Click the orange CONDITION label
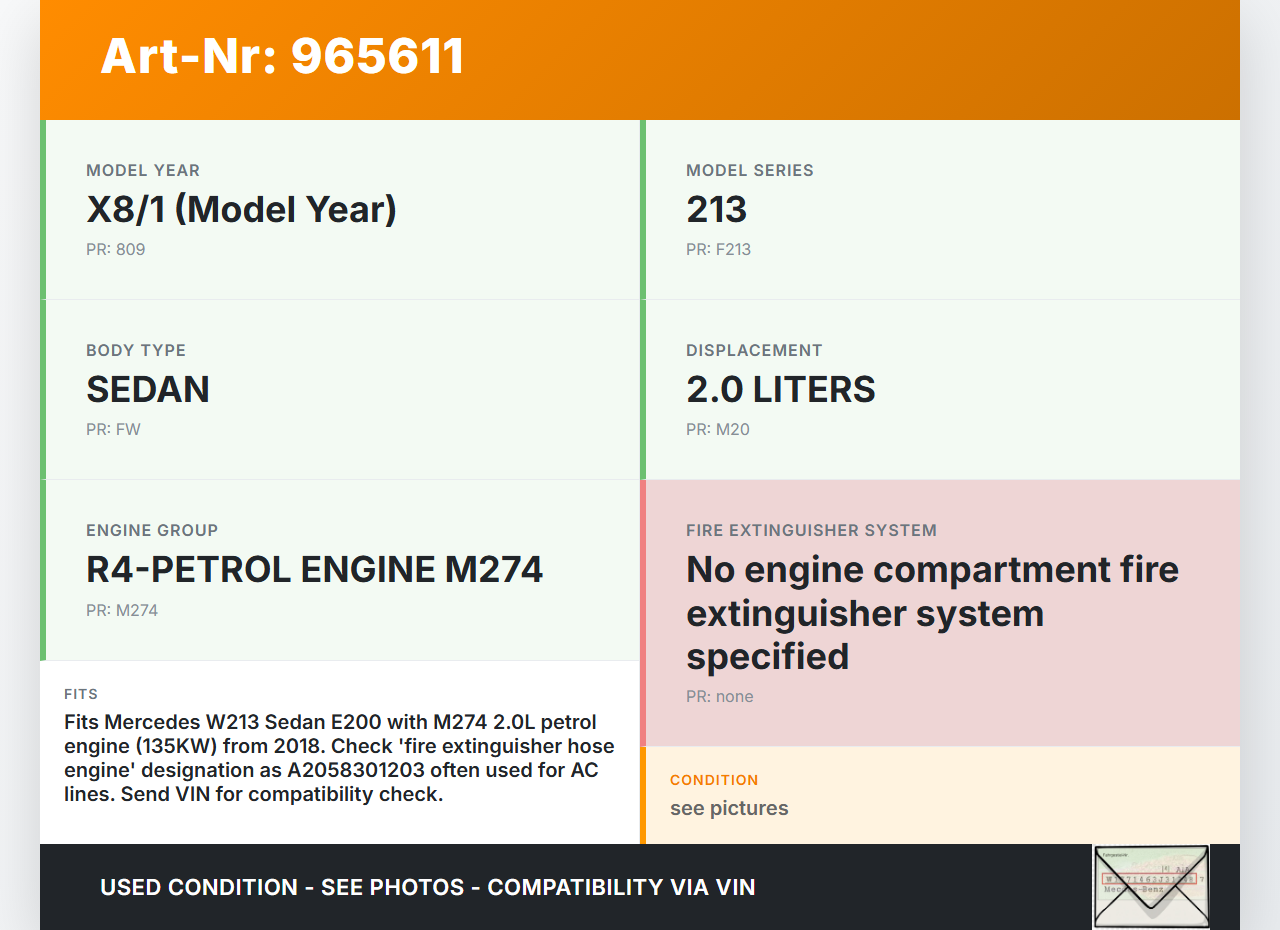This screenshot has width=1280, height=930. 714,780
